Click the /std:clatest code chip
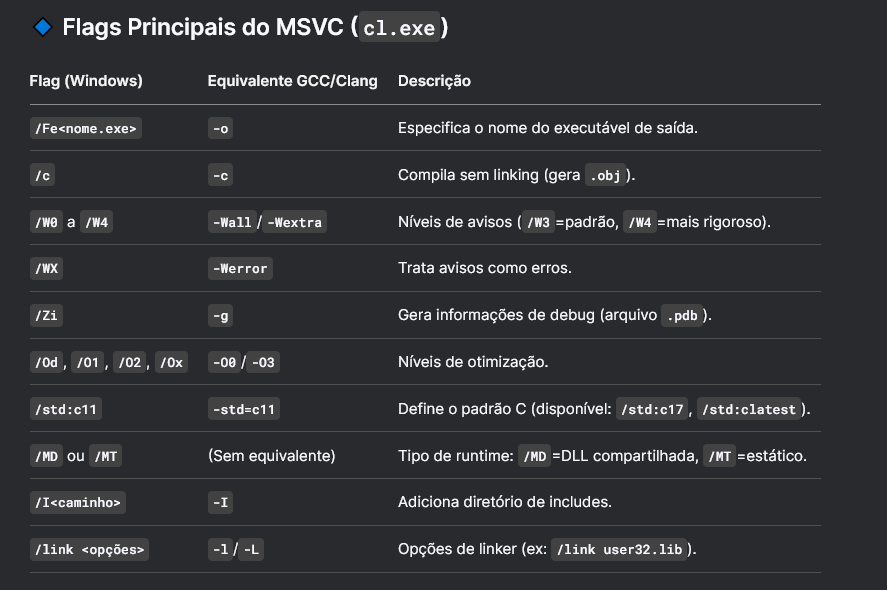This screenshot has height=590, width=887. (752, 409)
